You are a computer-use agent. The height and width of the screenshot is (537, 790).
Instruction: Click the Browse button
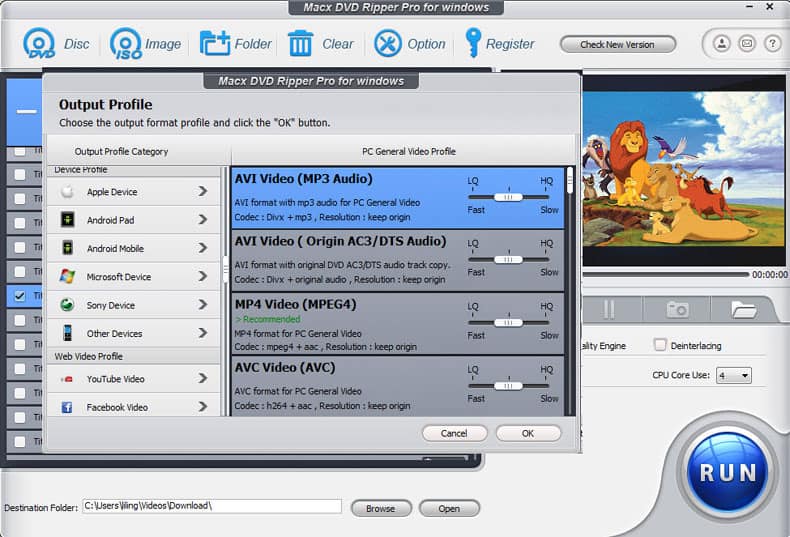pos(381,508)
